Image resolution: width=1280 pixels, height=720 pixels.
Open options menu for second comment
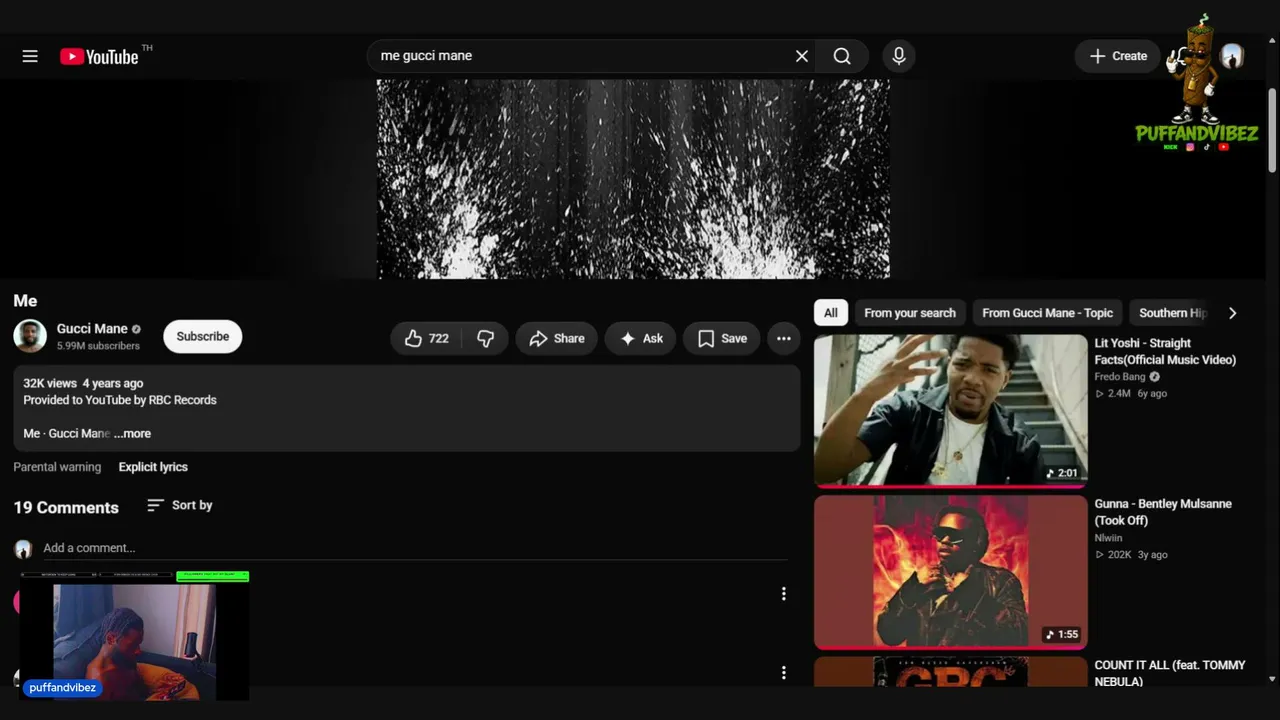tap(784, 672)
